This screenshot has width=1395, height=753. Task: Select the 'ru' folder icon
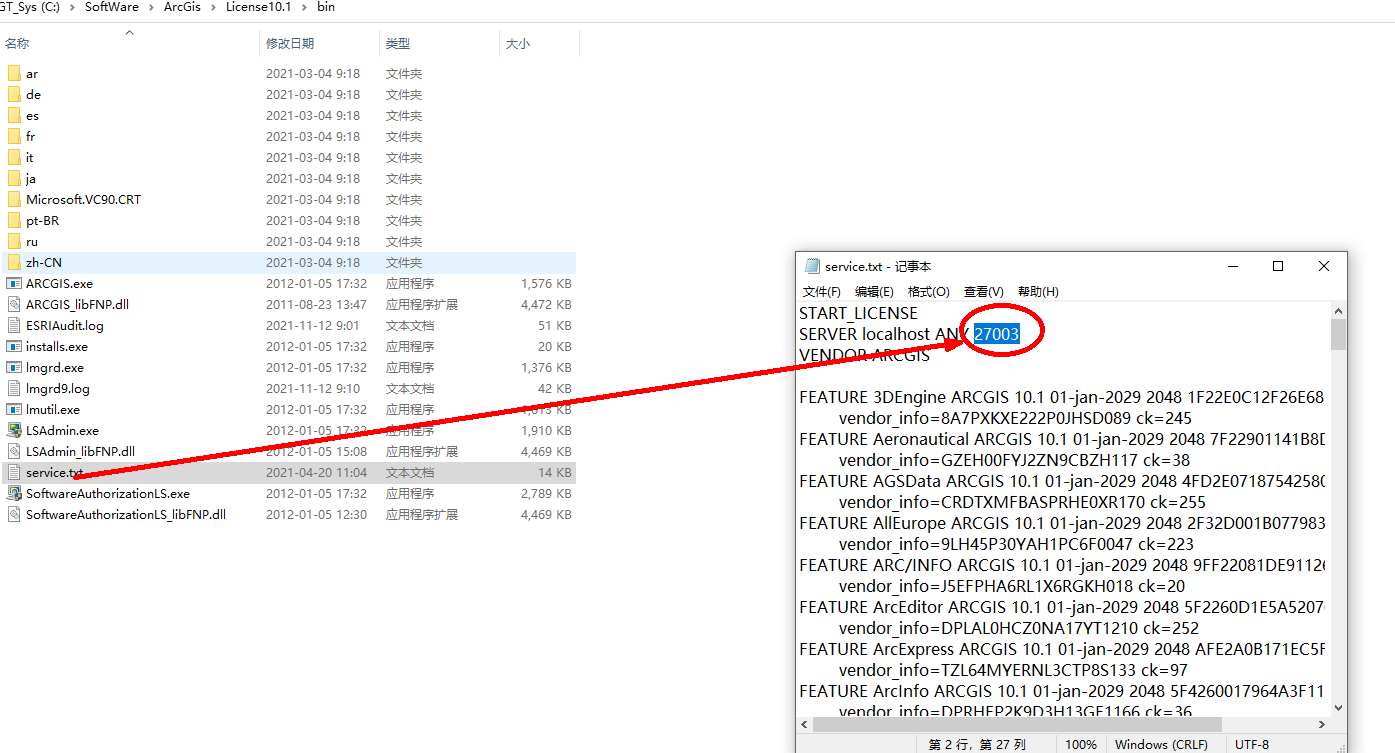tap(14, 241)
